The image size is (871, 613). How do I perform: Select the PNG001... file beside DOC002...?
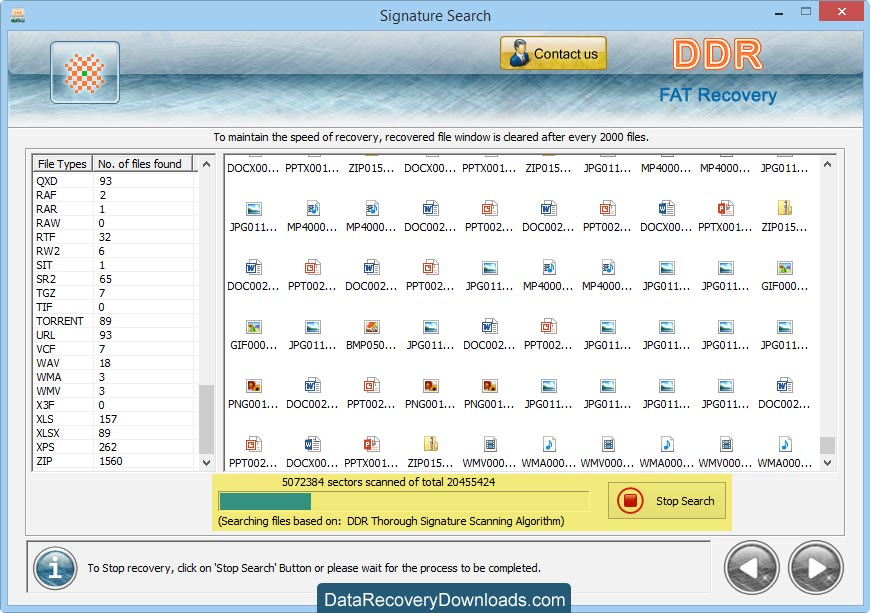253,394
